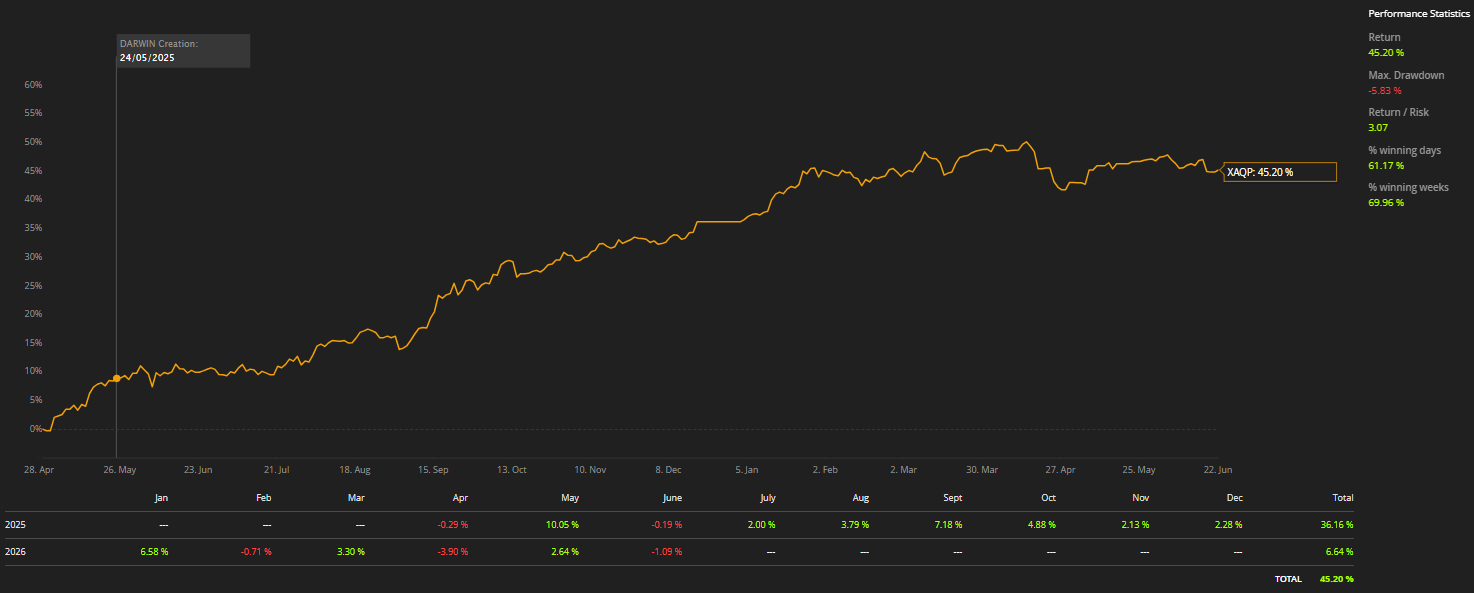Viewport: 1474px width, 593px height.
Task: Click the 15. Sep x-axis date label
Action: [433, 469]
